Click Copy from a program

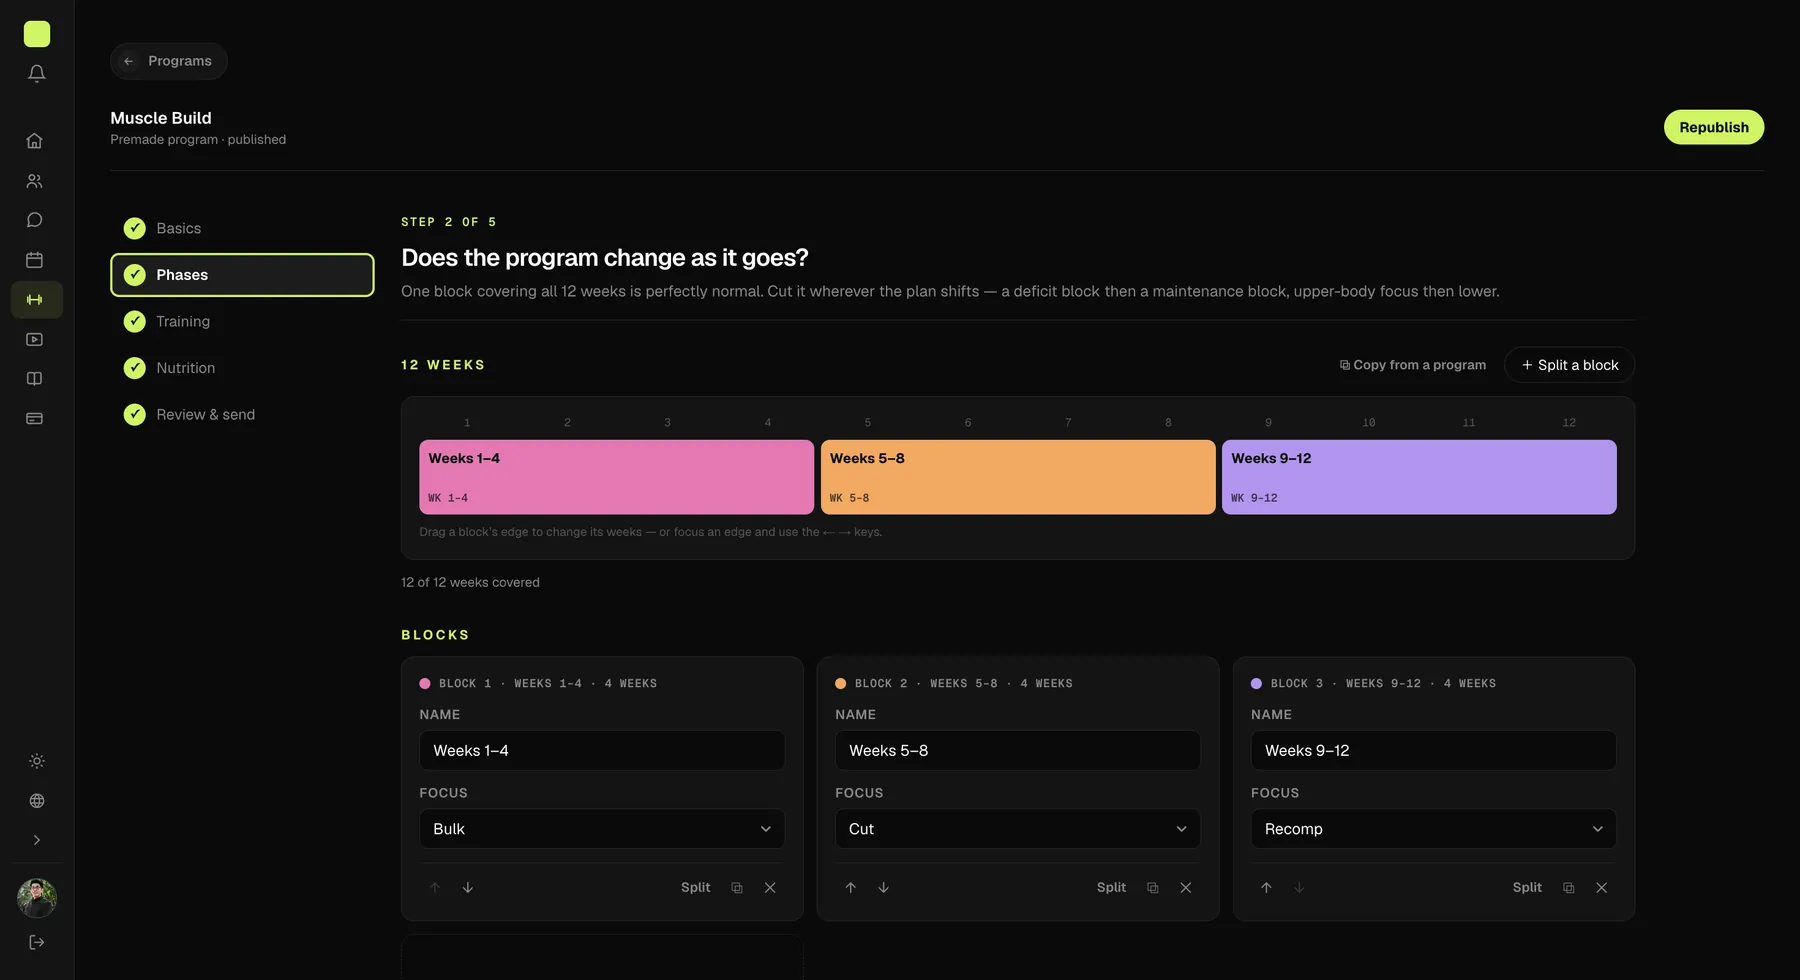coord(1413,365)
